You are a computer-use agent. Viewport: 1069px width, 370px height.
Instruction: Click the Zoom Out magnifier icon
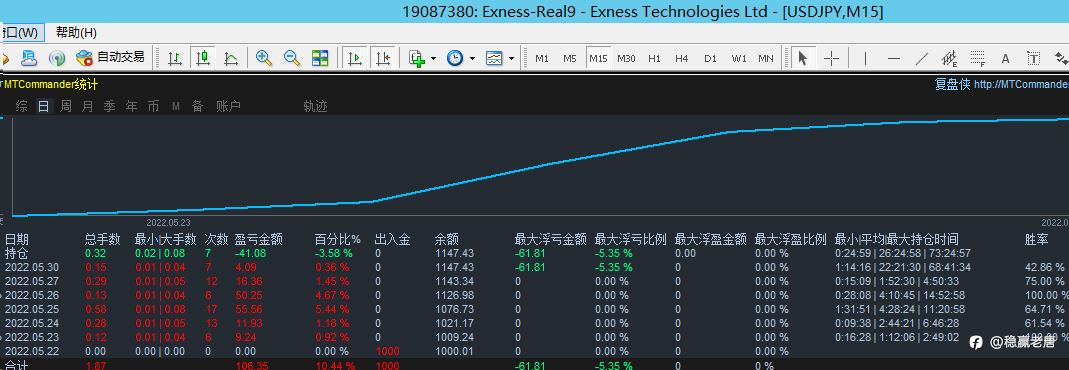pyautogui.click(x=292, y=58)
